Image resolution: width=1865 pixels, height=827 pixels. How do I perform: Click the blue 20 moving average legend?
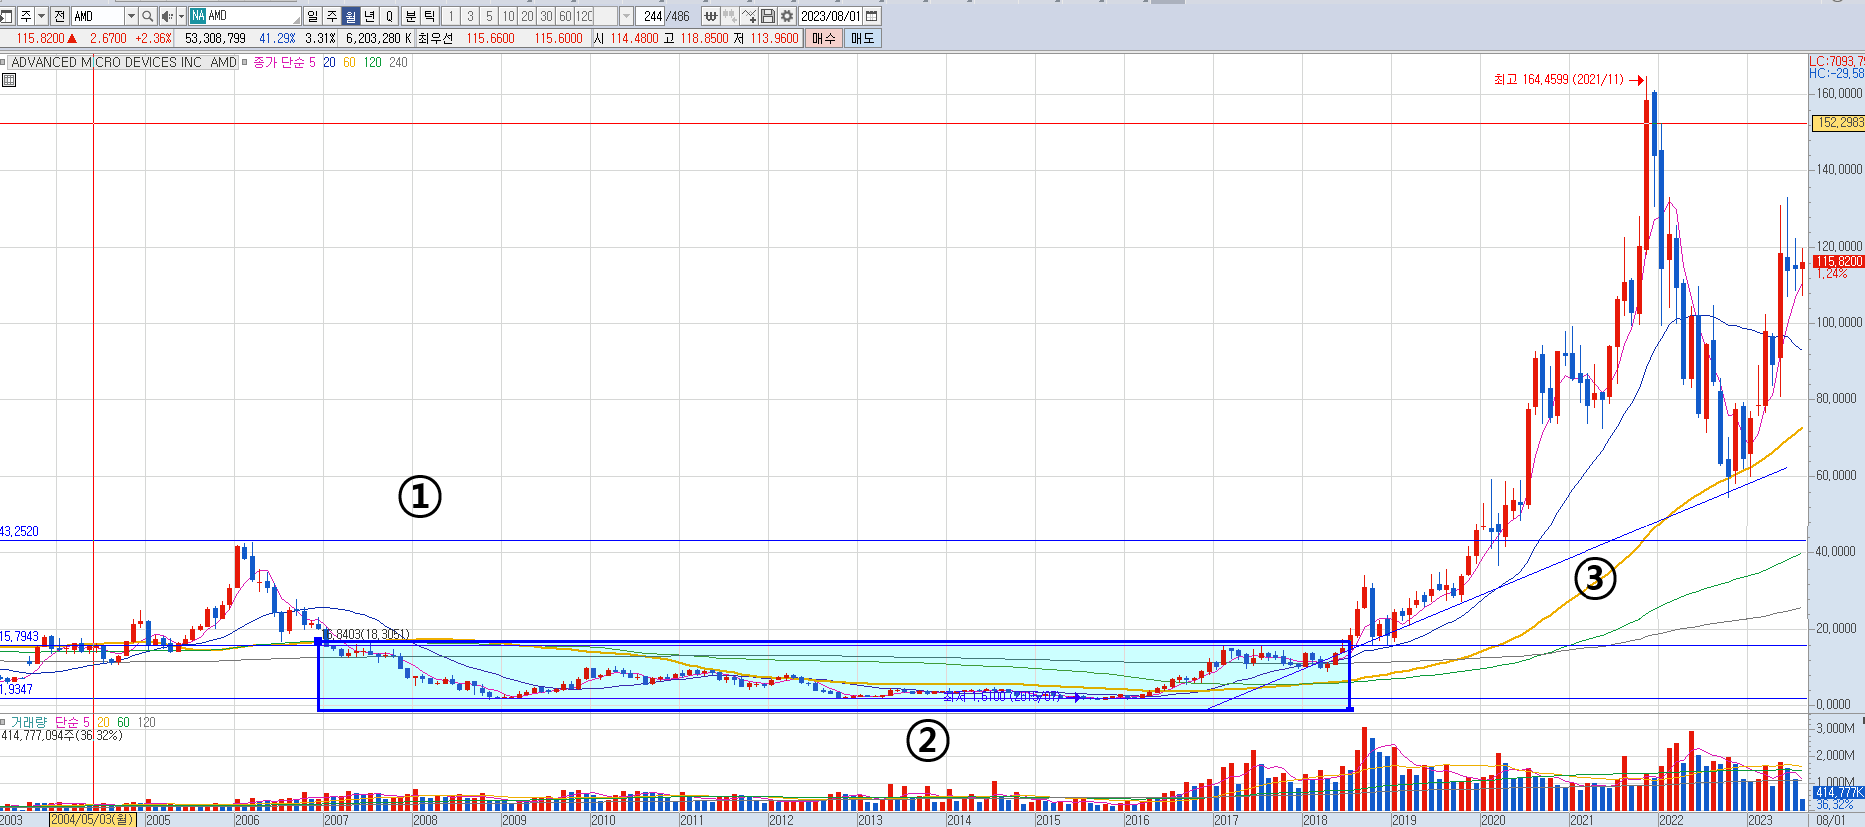329,62
